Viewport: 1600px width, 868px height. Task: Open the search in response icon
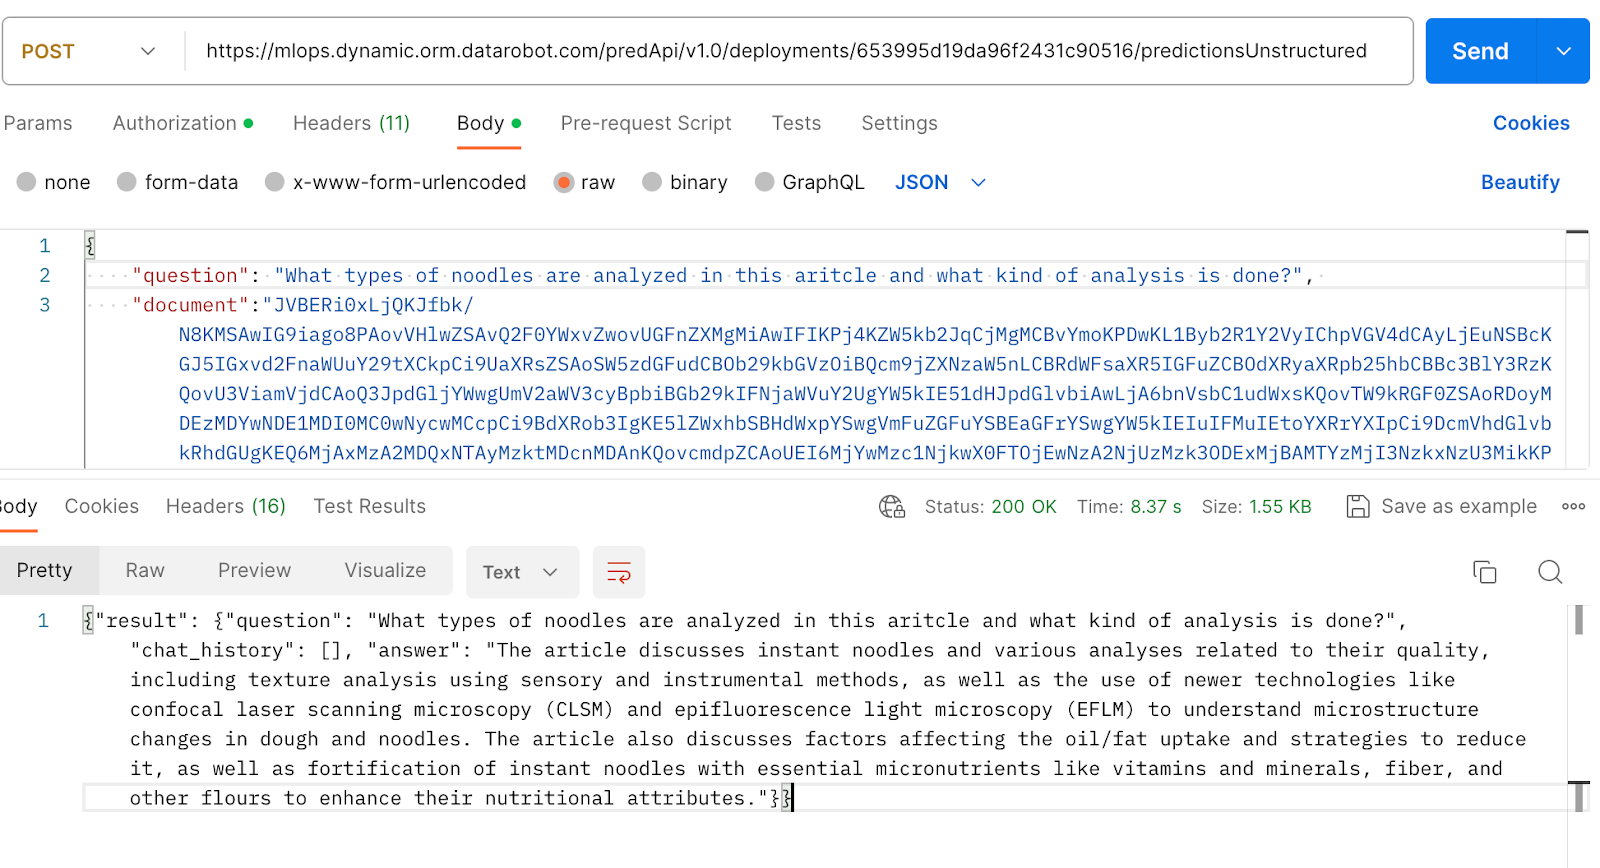[x=1549, y=571]
